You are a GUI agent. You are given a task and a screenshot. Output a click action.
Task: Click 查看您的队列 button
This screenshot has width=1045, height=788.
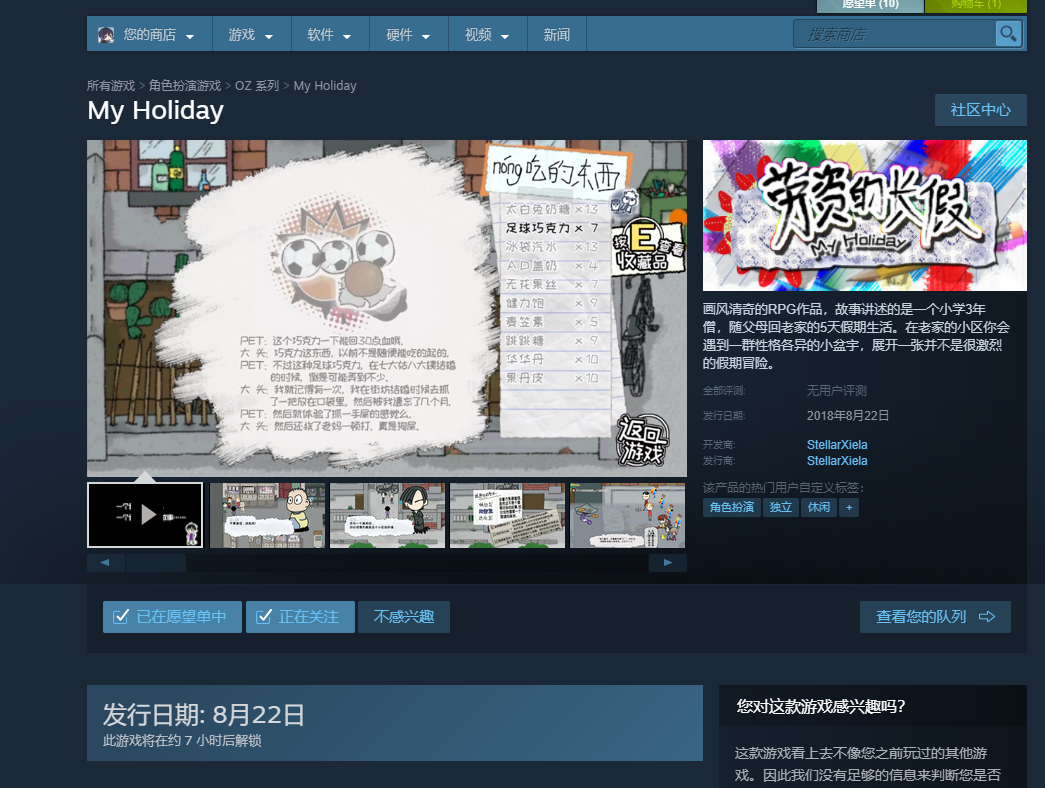(935, 617)
